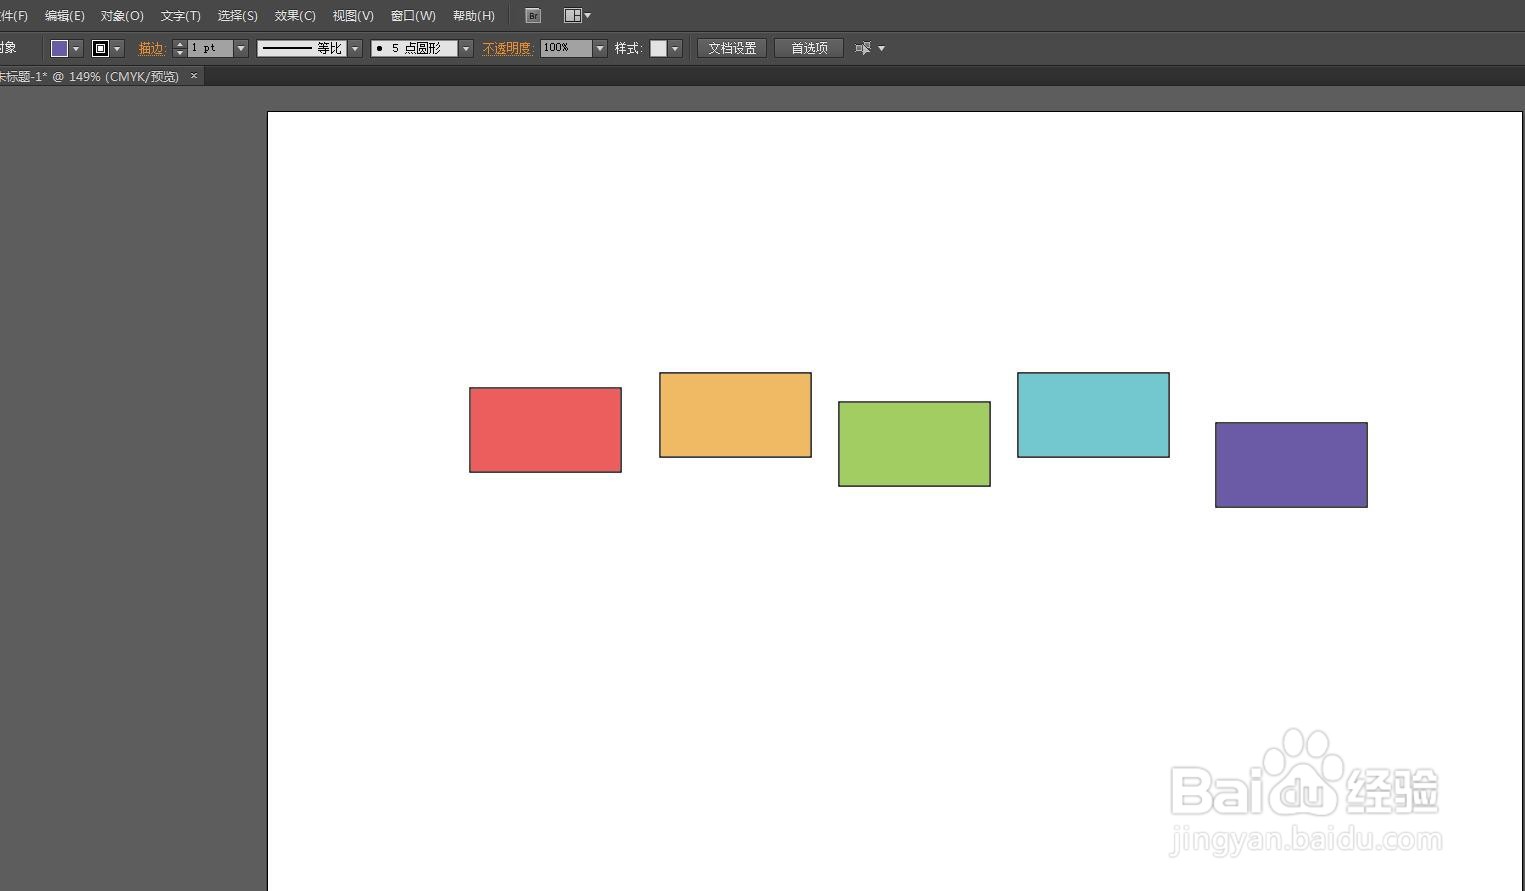The height and width of the screenshot is (891, 1525).
Task: Open the stroke weight 1 pt dropdown
Action: click(x=241, y=48)
